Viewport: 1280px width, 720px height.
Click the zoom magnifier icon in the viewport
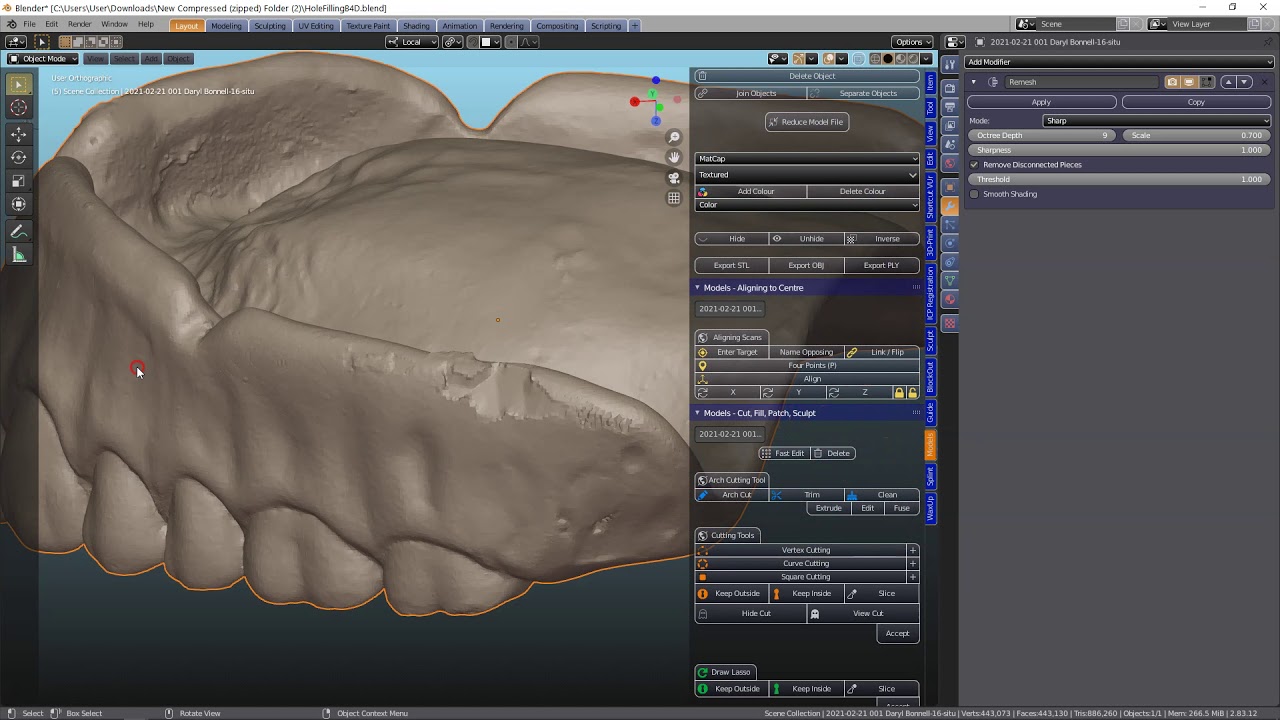[x=674, y=137]
